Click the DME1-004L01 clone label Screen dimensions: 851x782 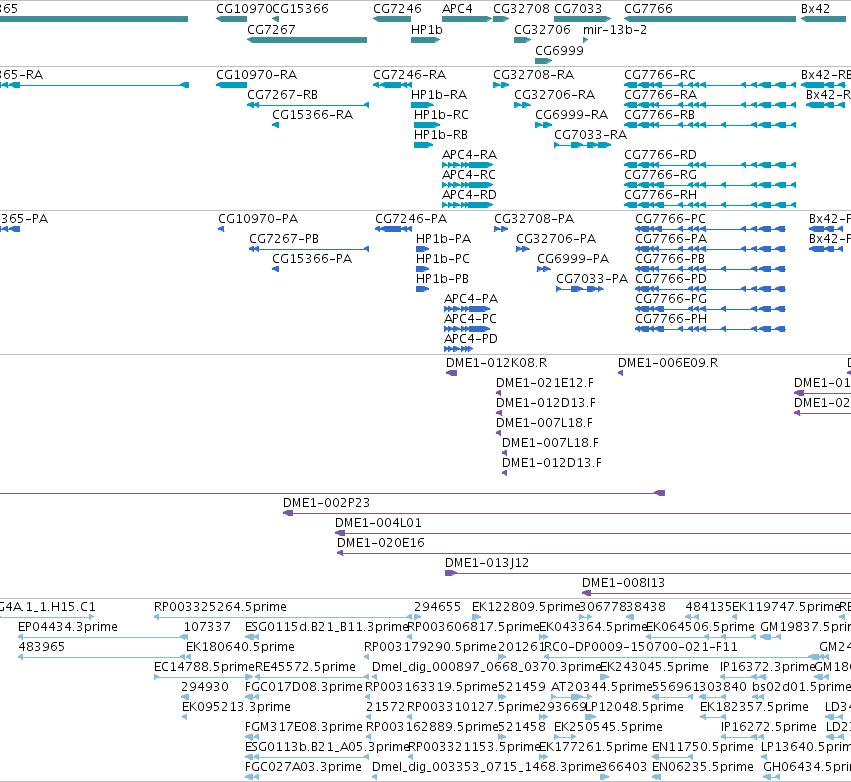[x=378, y=523]
